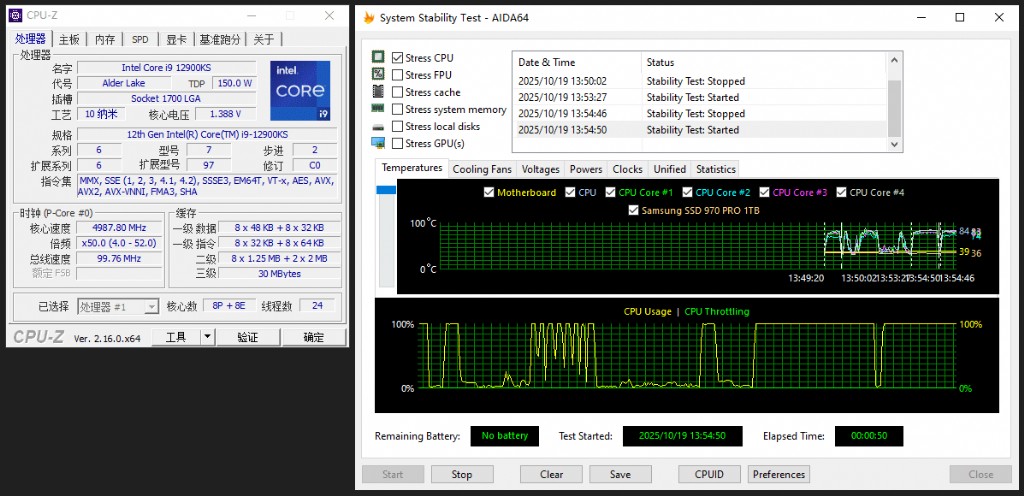
Task: Click the monitor icon beside Stress GPU(s)
Action: [x=378, y=143]
